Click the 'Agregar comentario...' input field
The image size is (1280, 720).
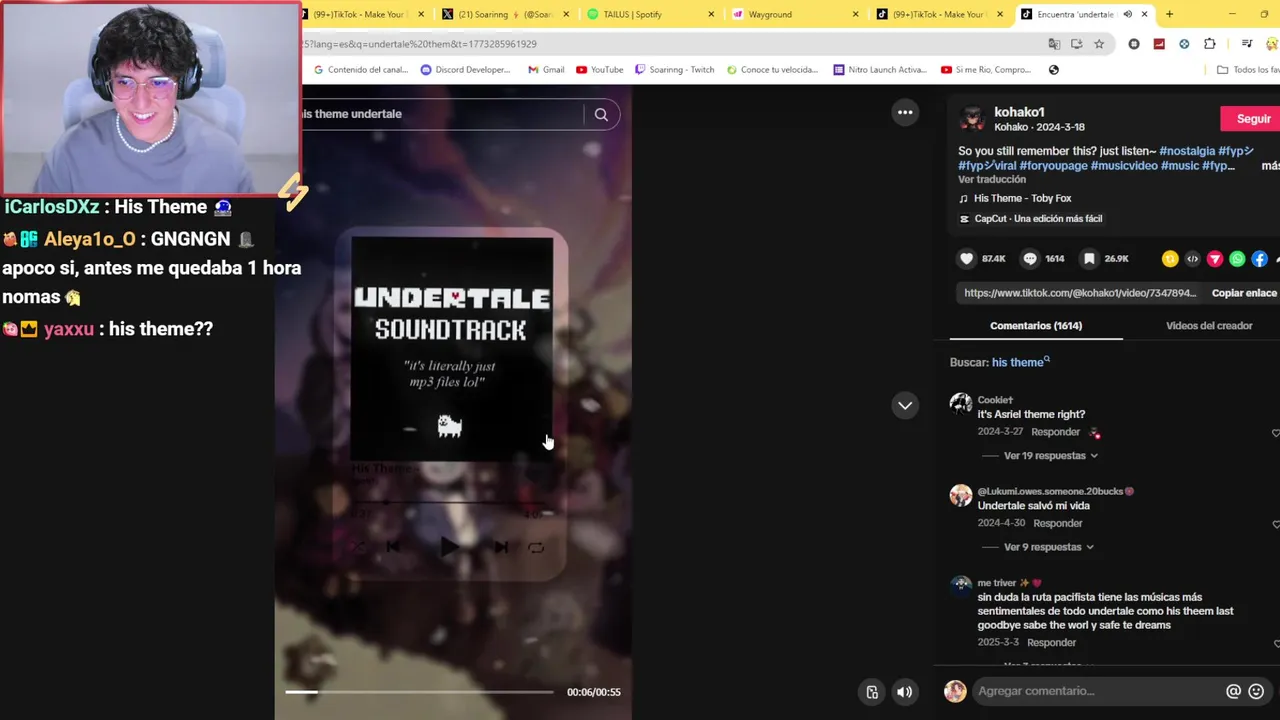pyautogui.click(x=1098, y=691)
